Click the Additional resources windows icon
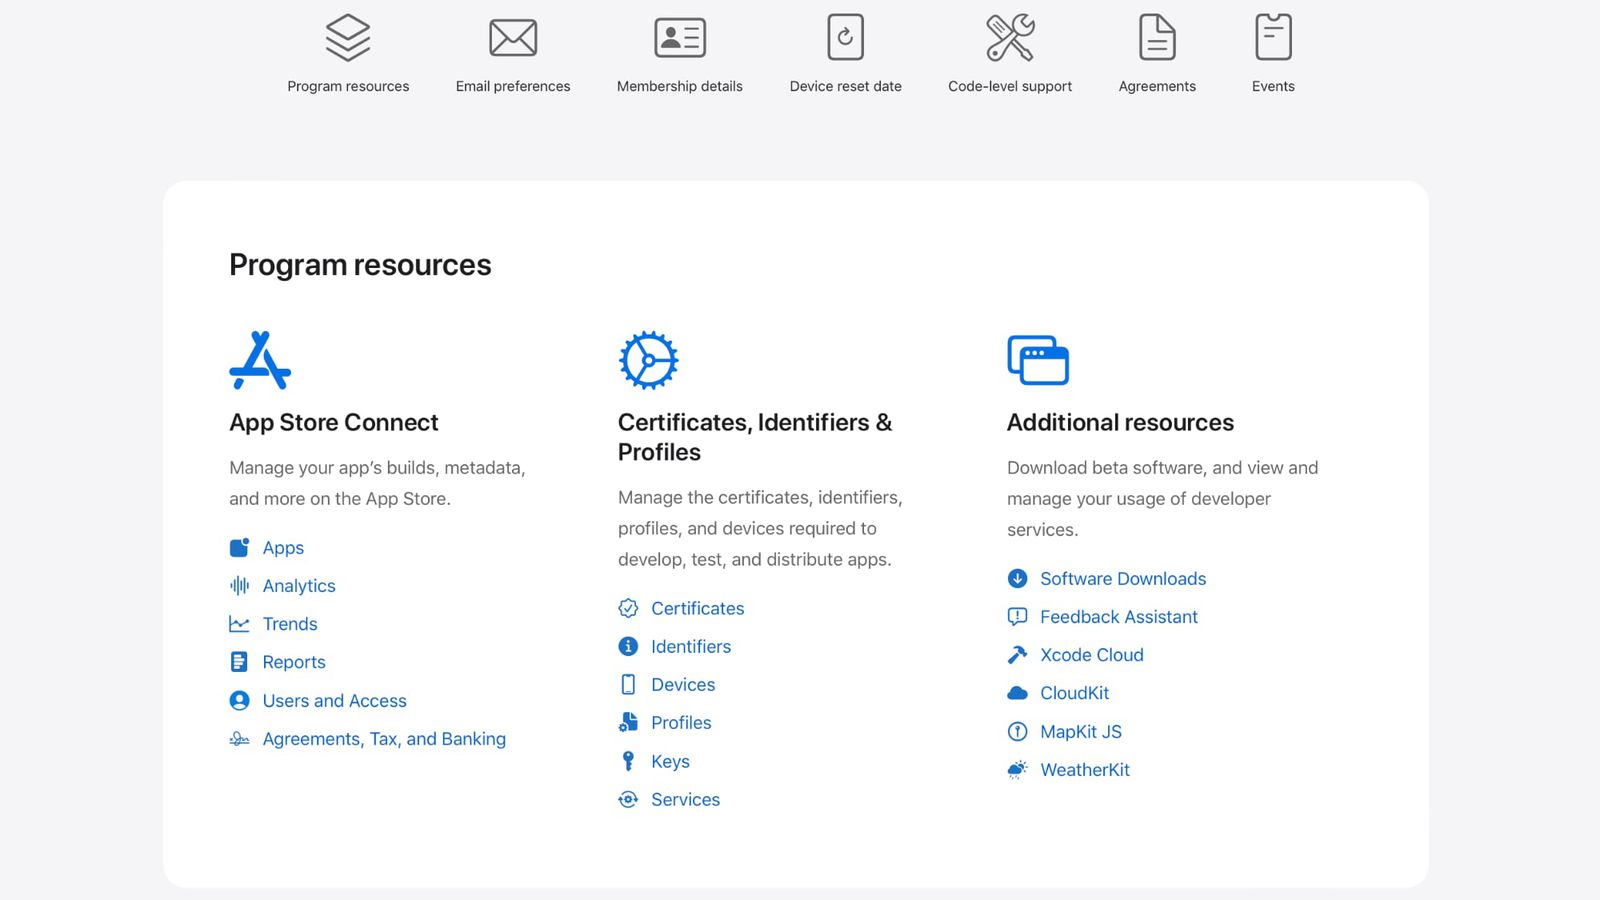The width and height of the screenshot is (1600, 900). pyautogui.click(x=1037, y=360)
